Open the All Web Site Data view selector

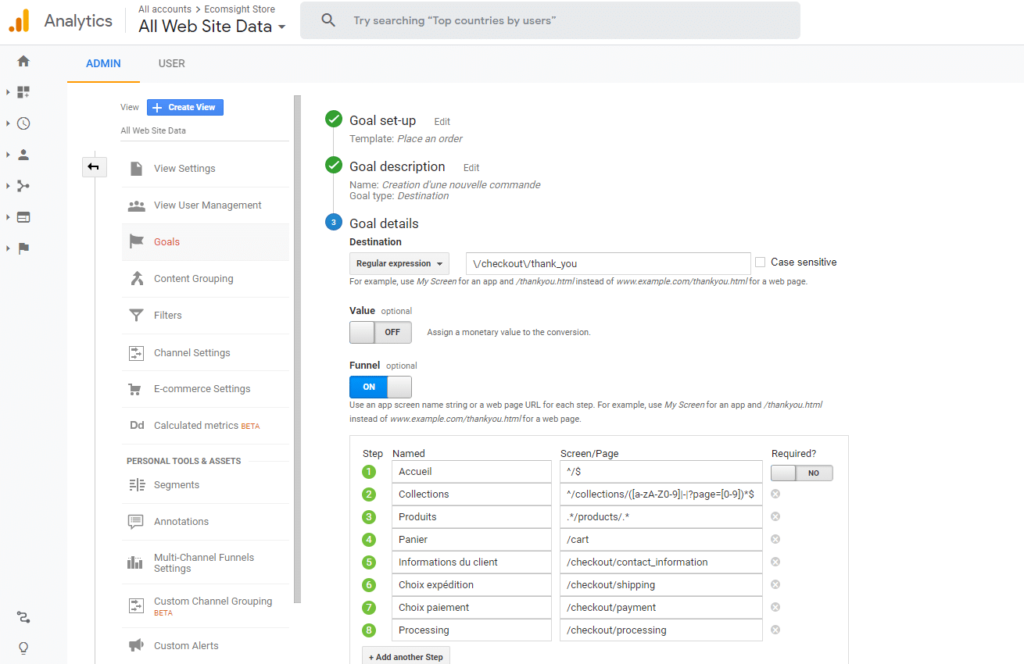[212, 26]
